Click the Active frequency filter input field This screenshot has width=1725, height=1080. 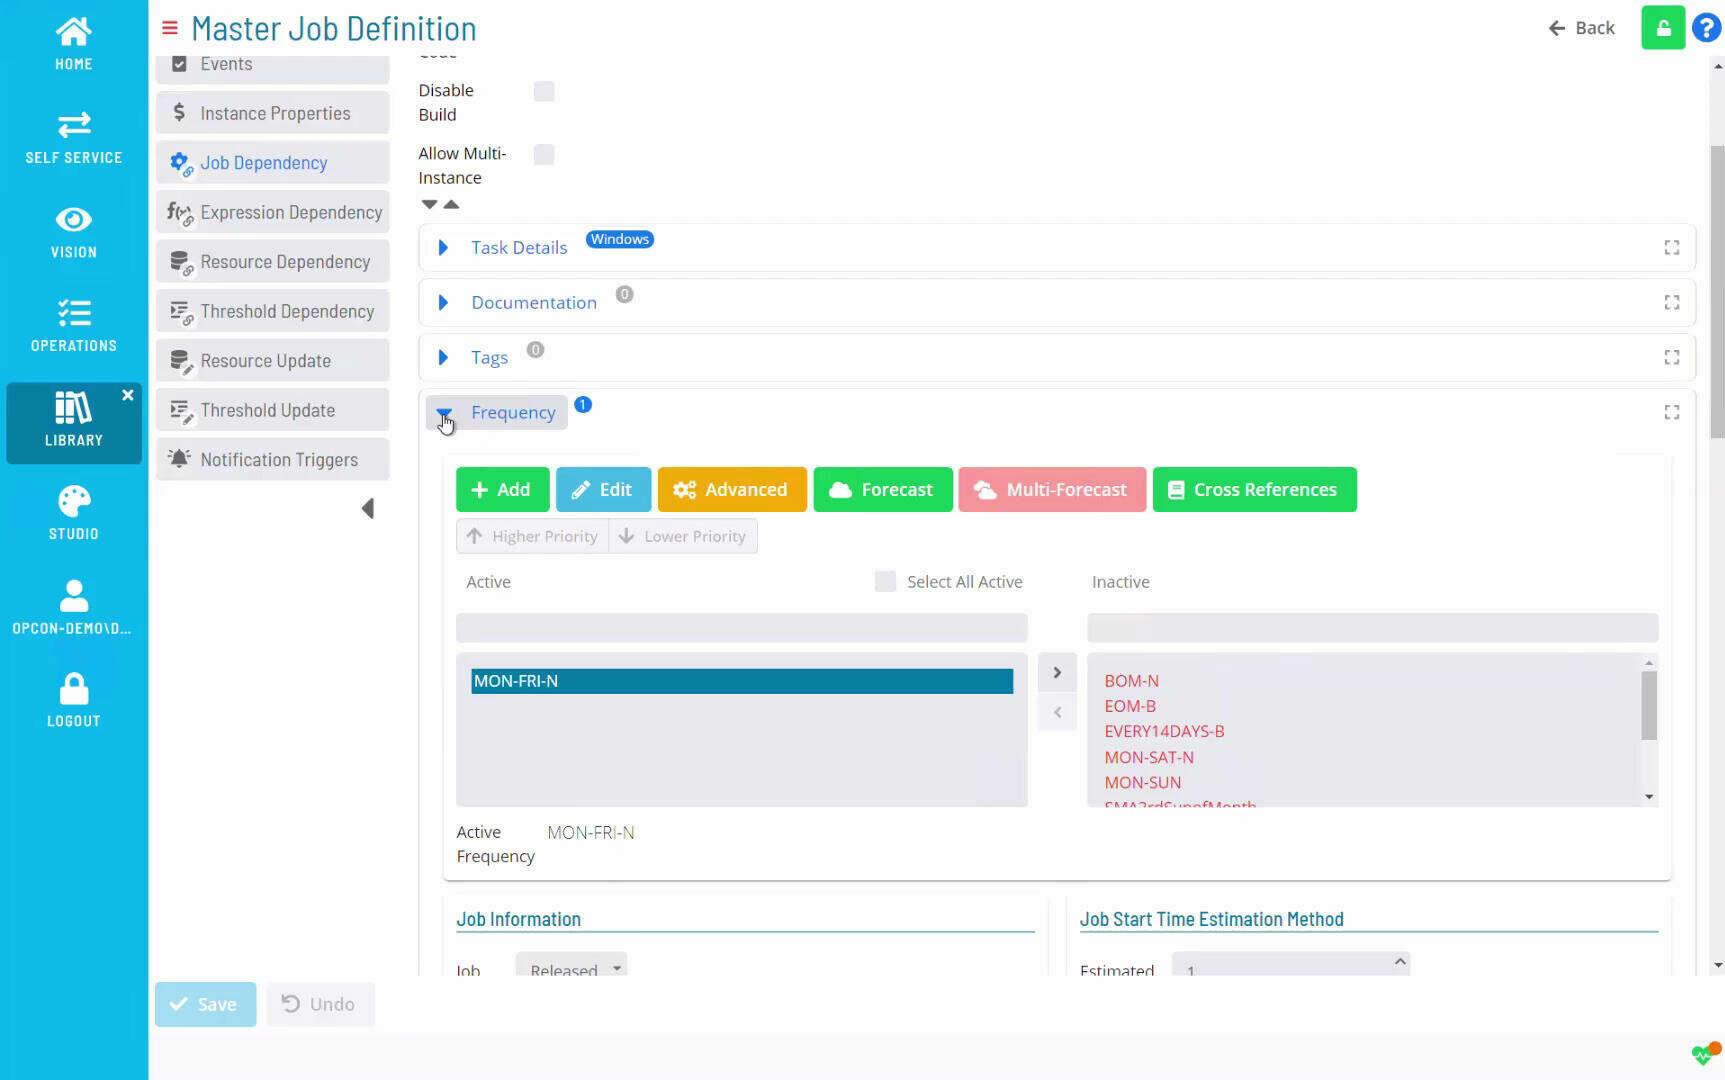coord(741,628)
